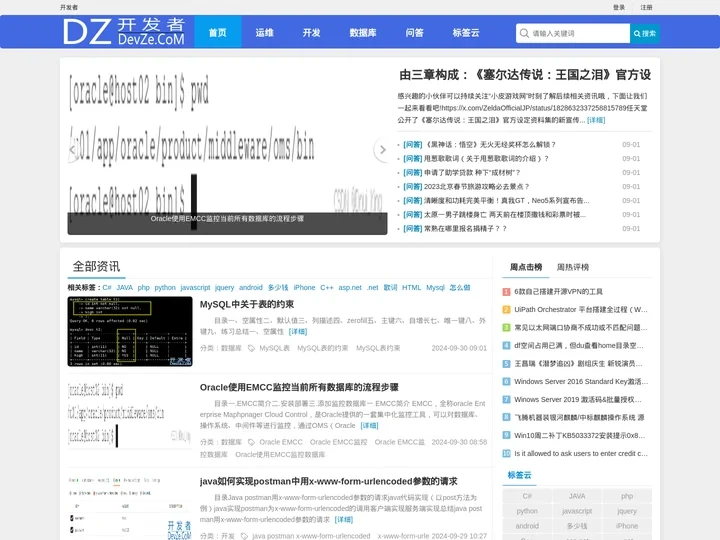Click the android related tag
This screenshot has width=720, height=540.
tap(251, 288)
